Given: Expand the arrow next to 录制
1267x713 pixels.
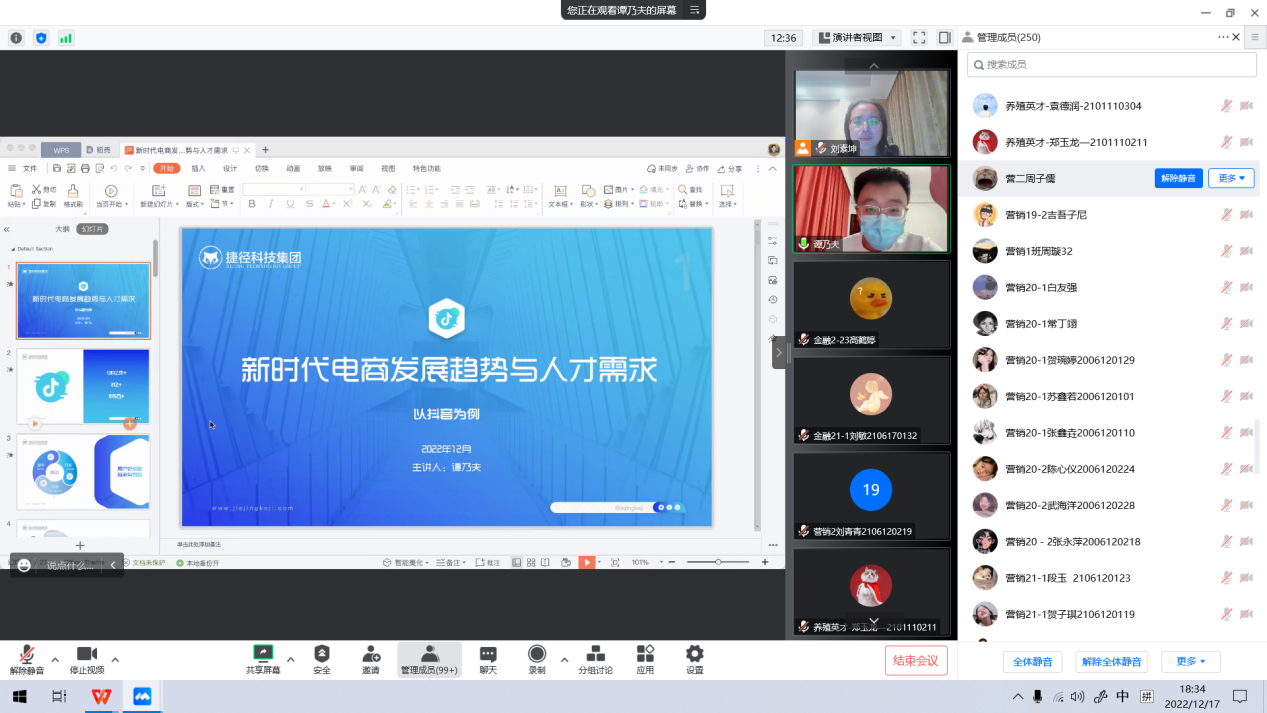Looking at the screenshot, I should coord(564,660).
